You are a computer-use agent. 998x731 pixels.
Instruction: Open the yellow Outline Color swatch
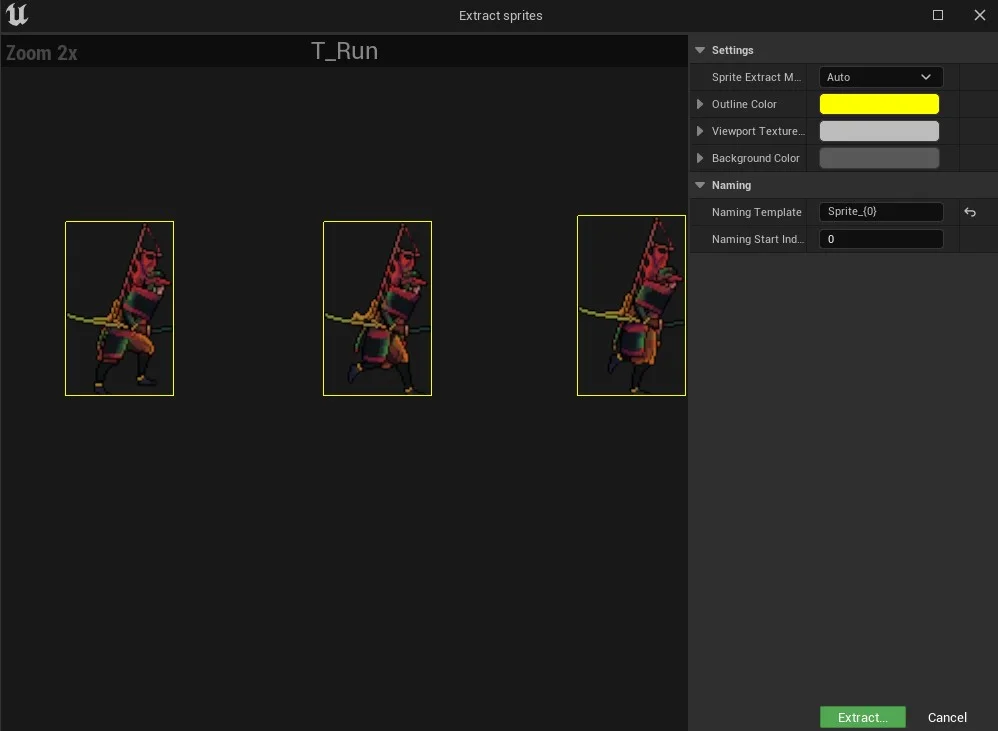tap(879, 104)
